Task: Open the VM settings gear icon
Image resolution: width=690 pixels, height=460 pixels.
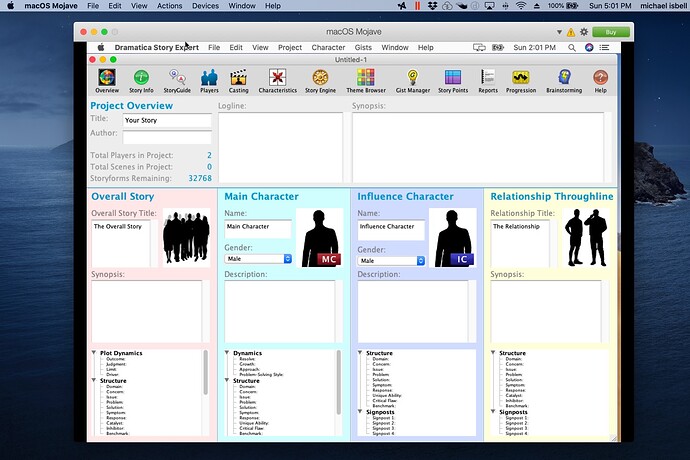Action: pyautogui.click(x=584, y=32)
